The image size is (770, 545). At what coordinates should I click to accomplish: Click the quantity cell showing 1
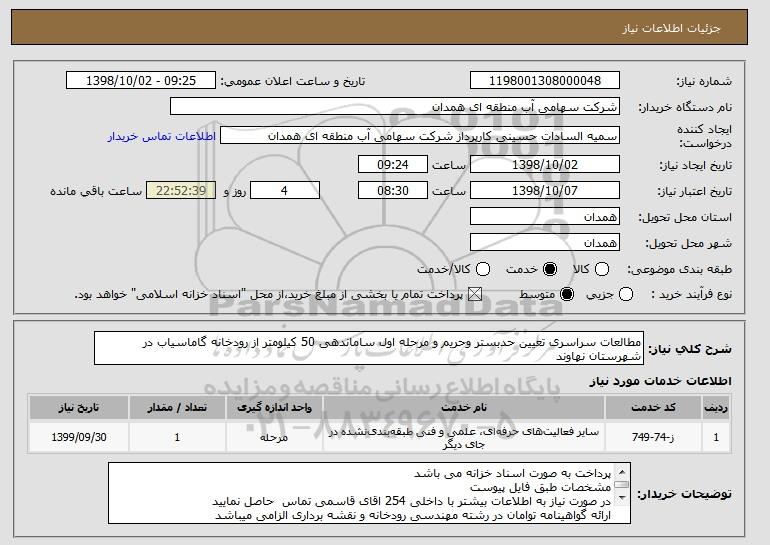click(x=177, y=437)
